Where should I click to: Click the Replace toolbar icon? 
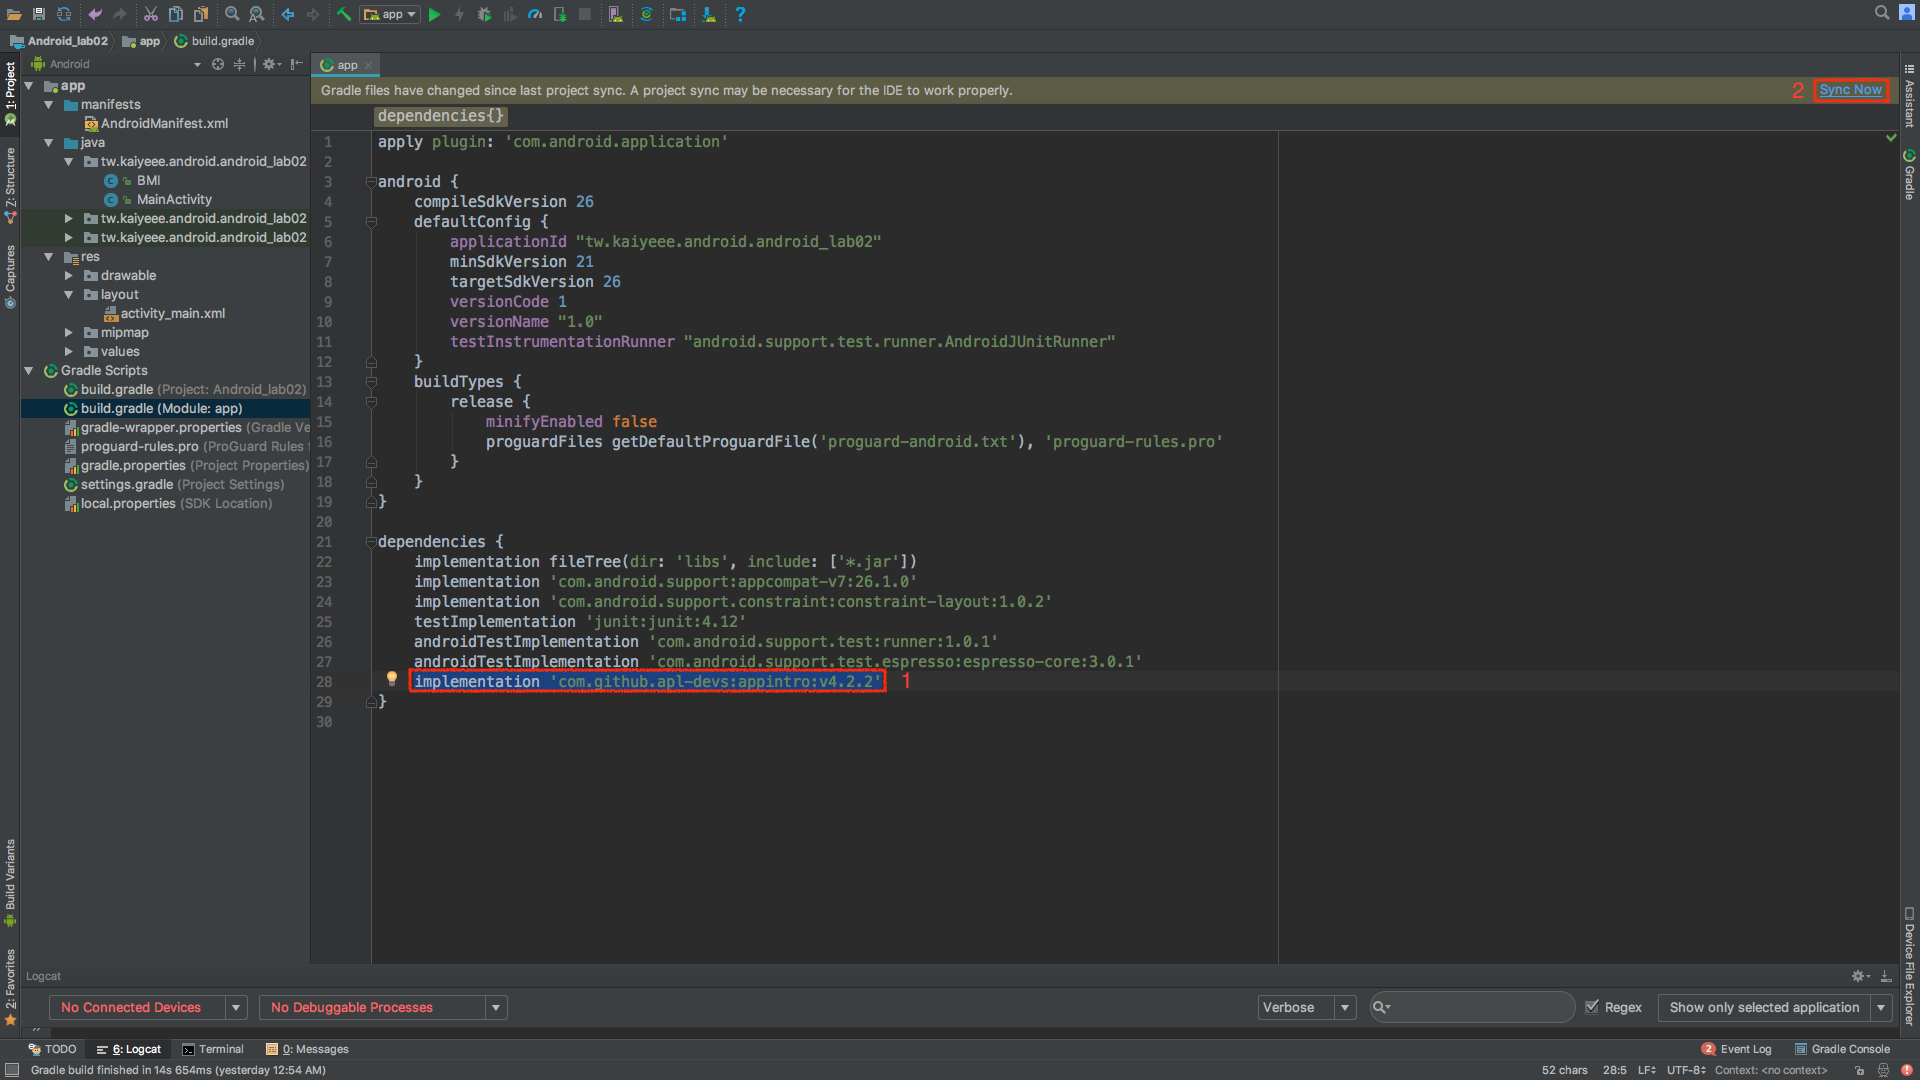pos(257,14)
